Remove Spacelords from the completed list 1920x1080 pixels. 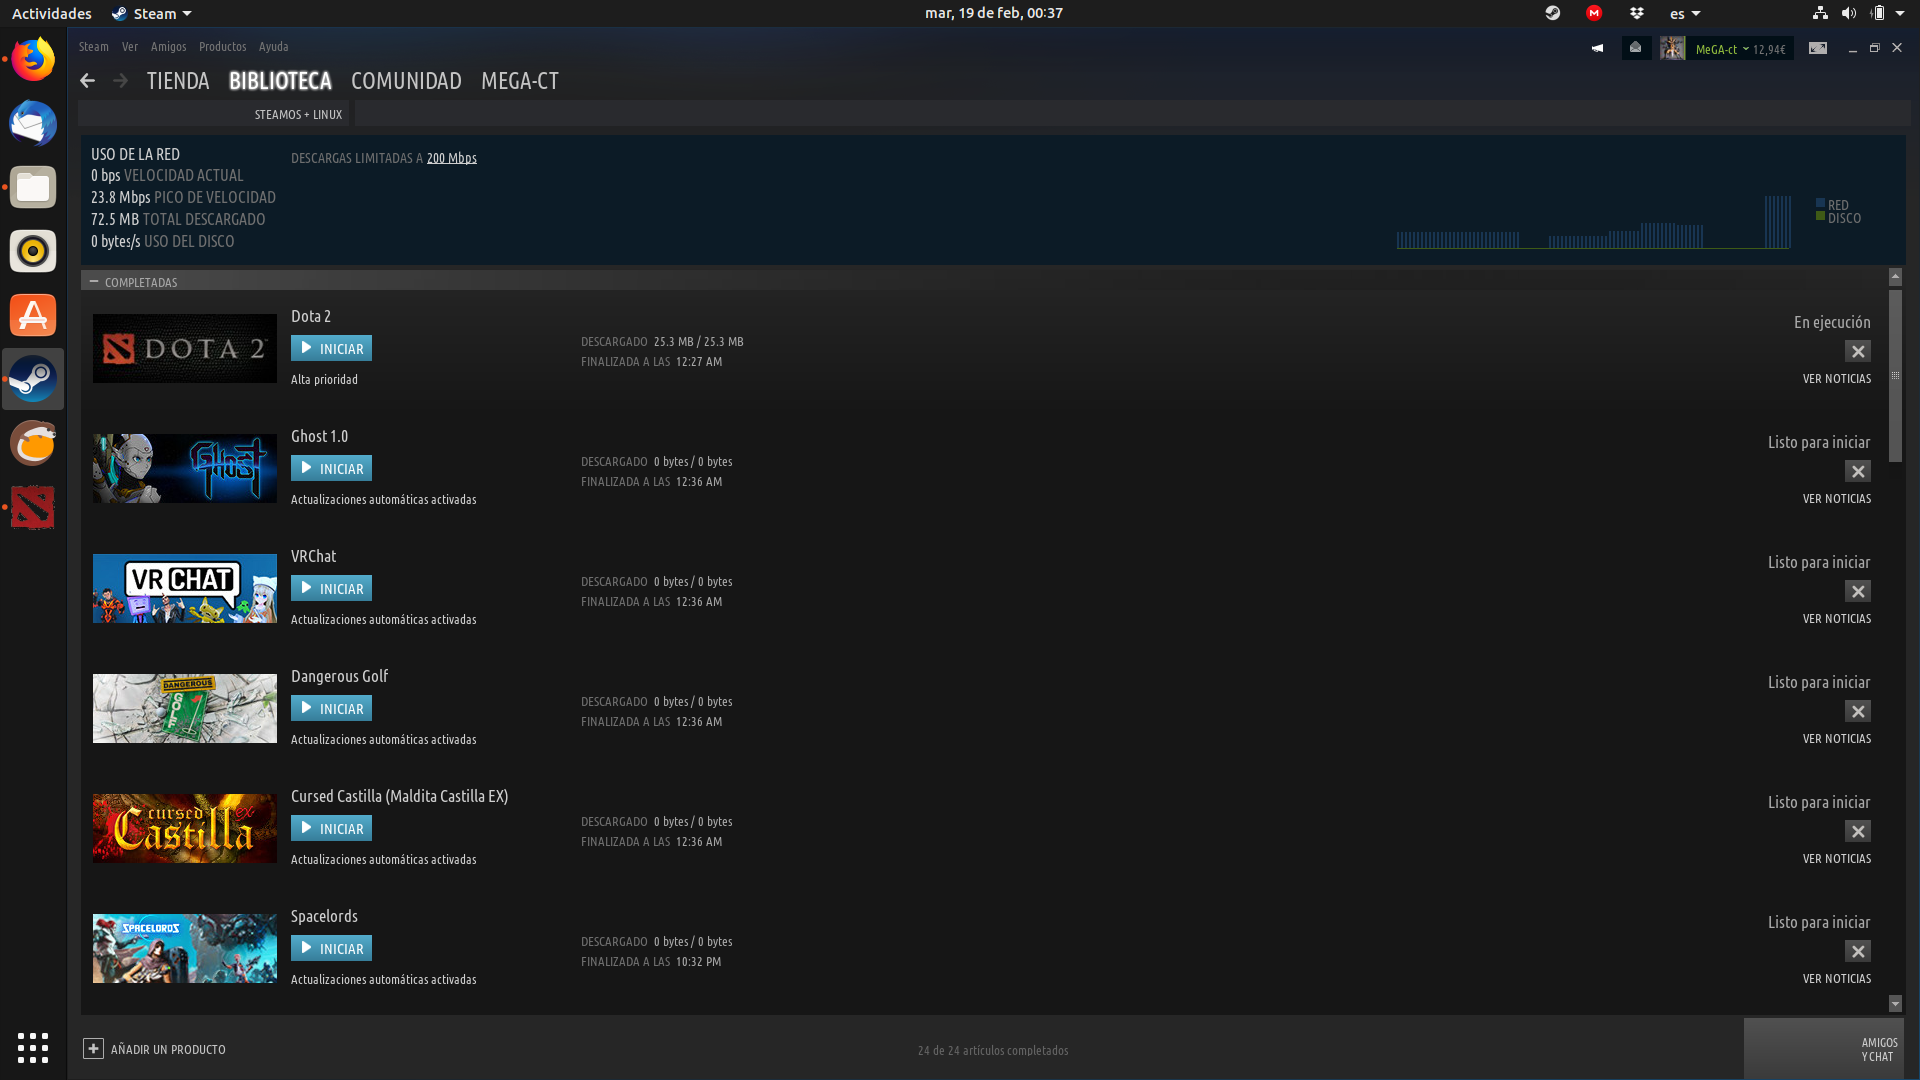tap(1858, 951)
